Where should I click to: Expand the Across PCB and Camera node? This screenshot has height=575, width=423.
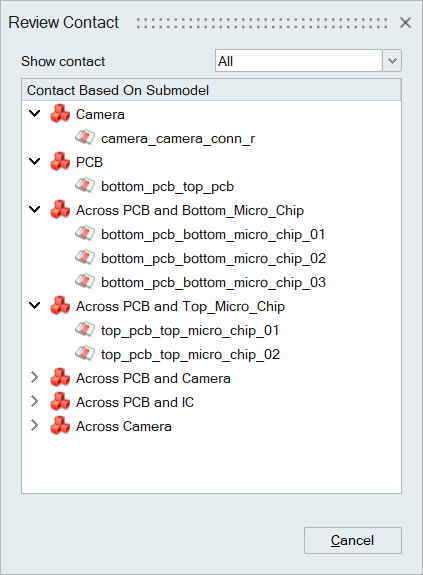(34, 377)
